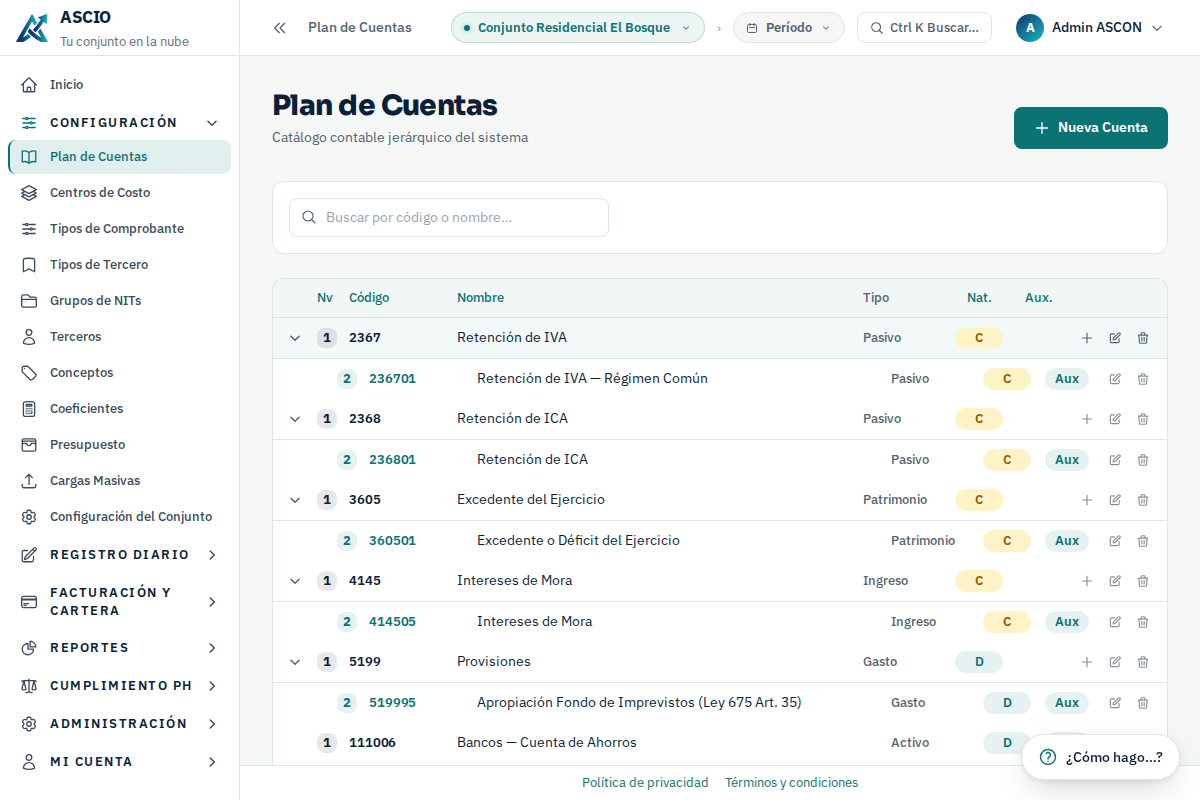
Task: Open Conceptos page
Action: point(120,373)
